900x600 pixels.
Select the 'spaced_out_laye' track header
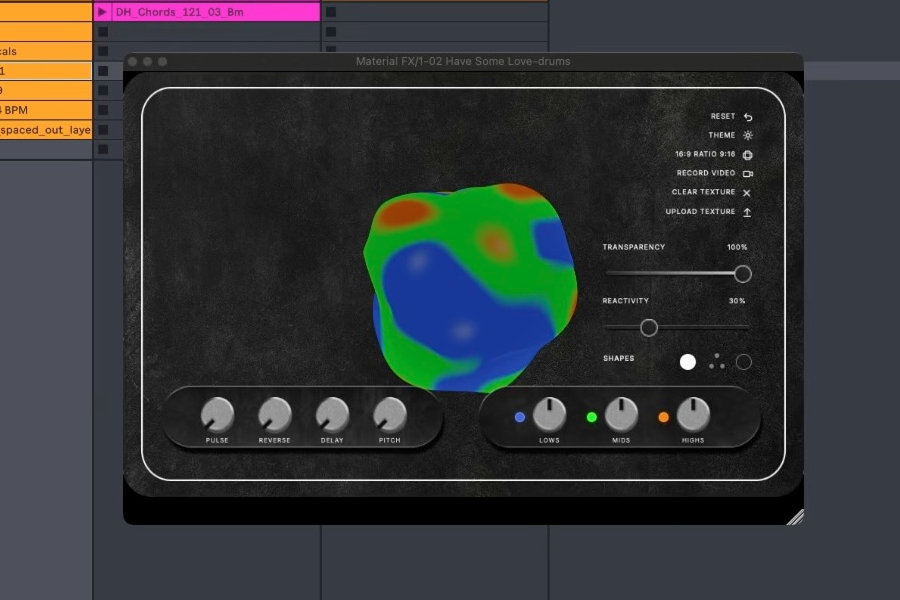pyautogui.click(x=46, y=129)
